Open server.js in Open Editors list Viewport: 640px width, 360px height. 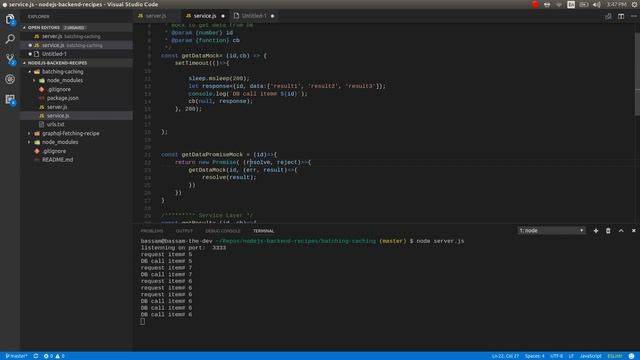tap(76, 36)
